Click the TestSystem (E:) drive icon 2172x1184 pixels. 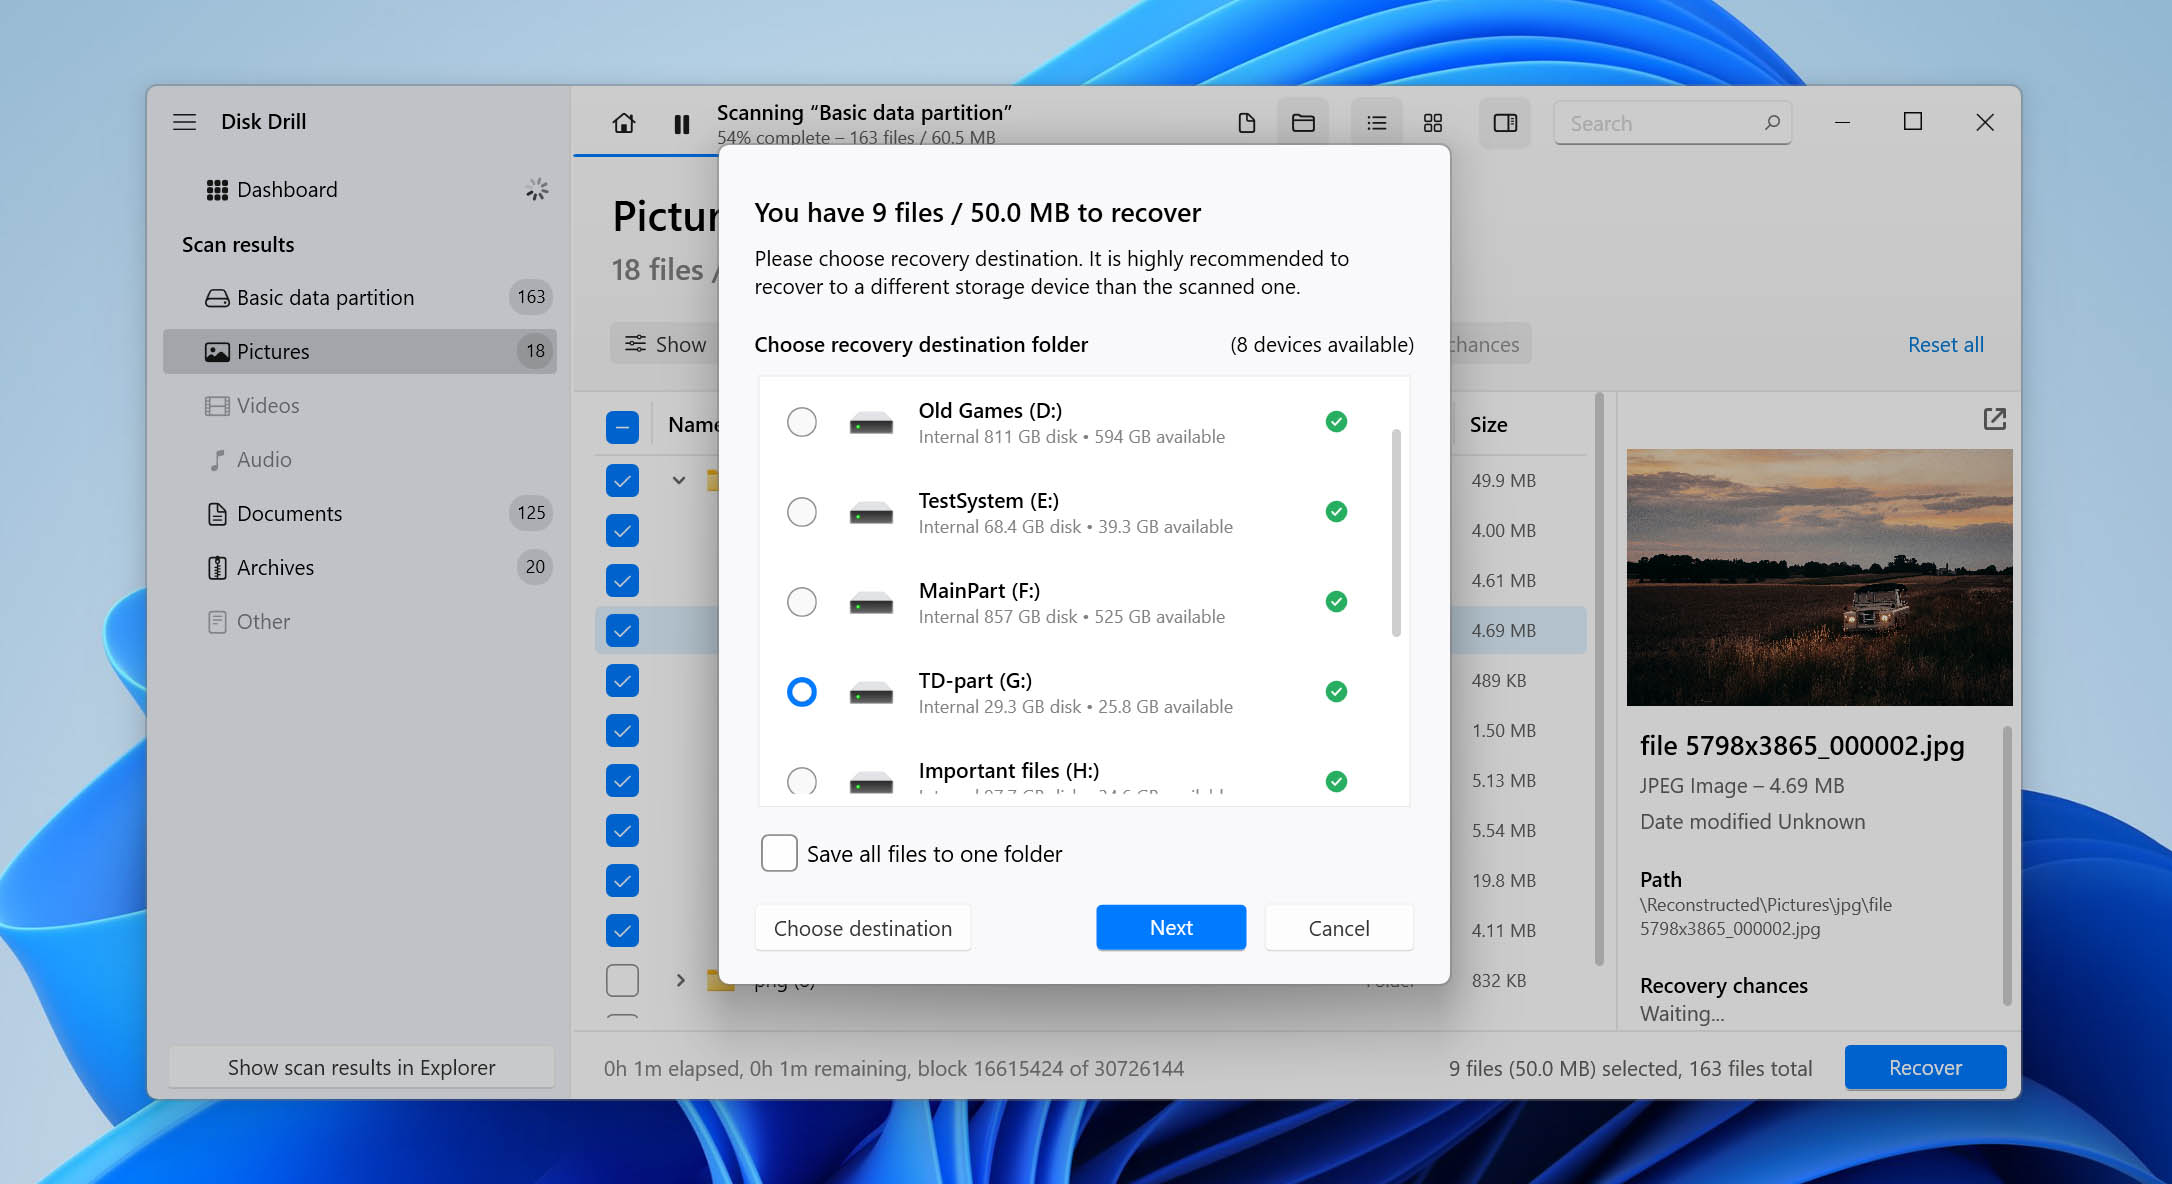(871, 513)
